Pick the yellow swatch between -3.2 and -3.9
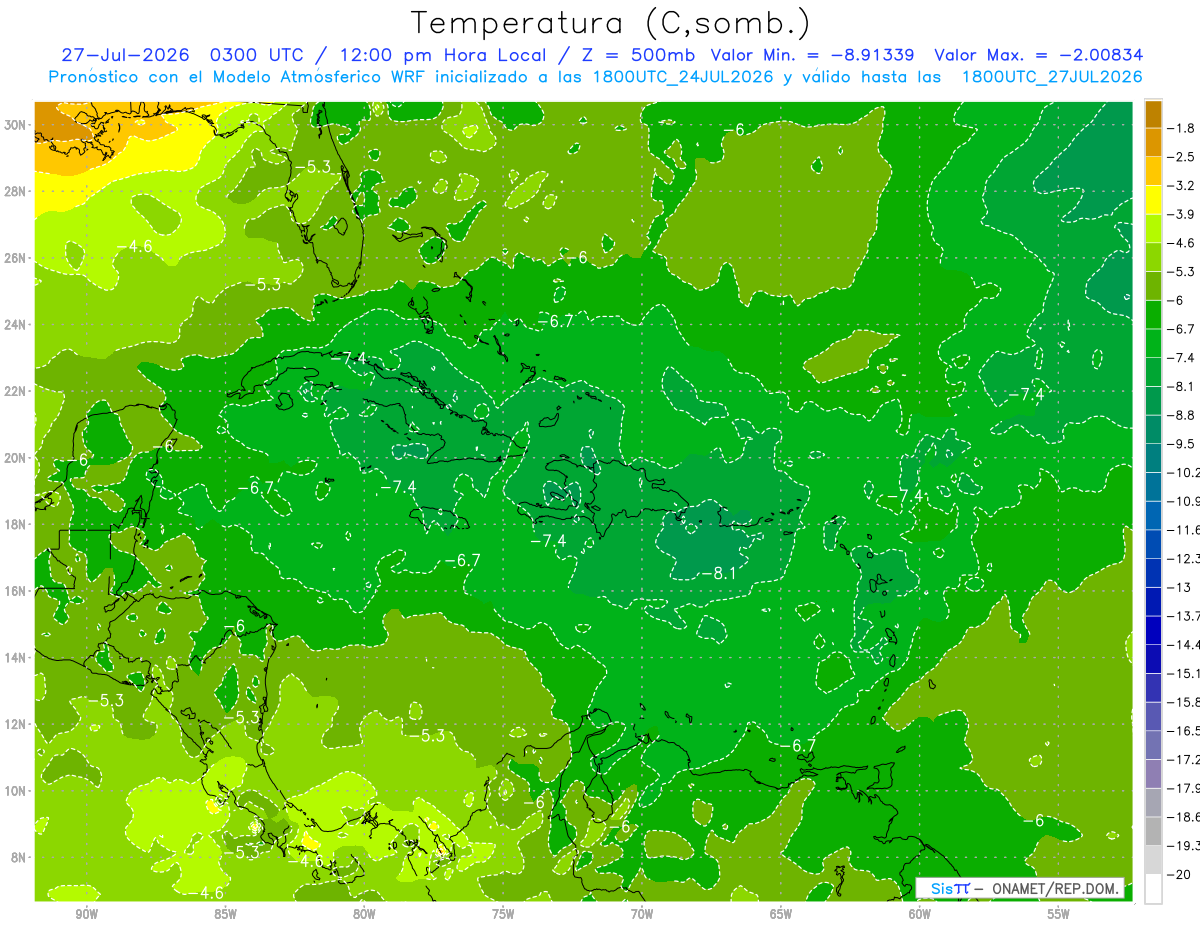Screen dimensions: 1200x927 [x=1153, y=200]
